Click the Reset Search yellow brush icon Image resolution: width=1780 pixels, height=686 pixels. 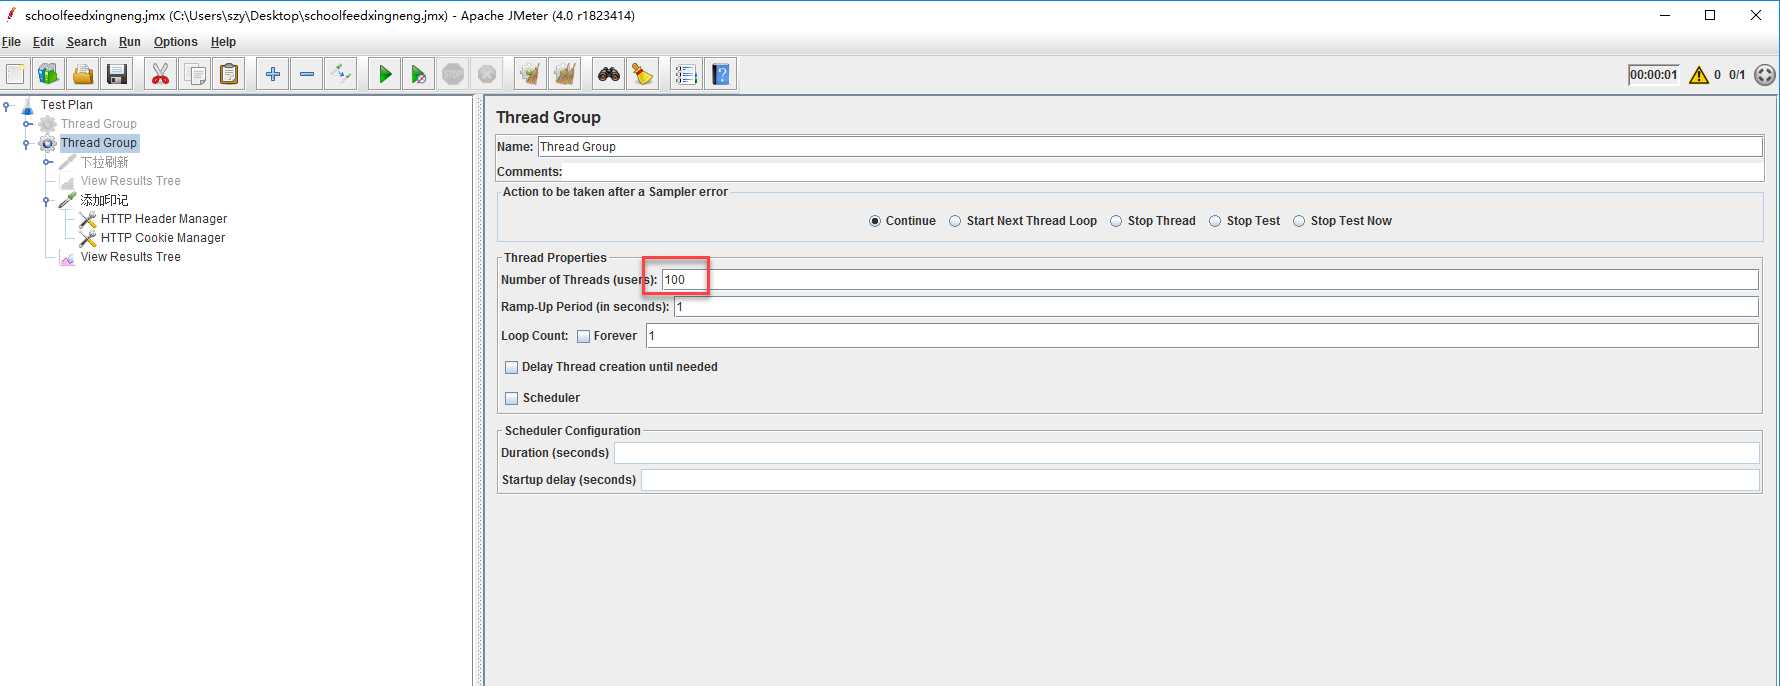pyautogui.click(x=642, y=74)
